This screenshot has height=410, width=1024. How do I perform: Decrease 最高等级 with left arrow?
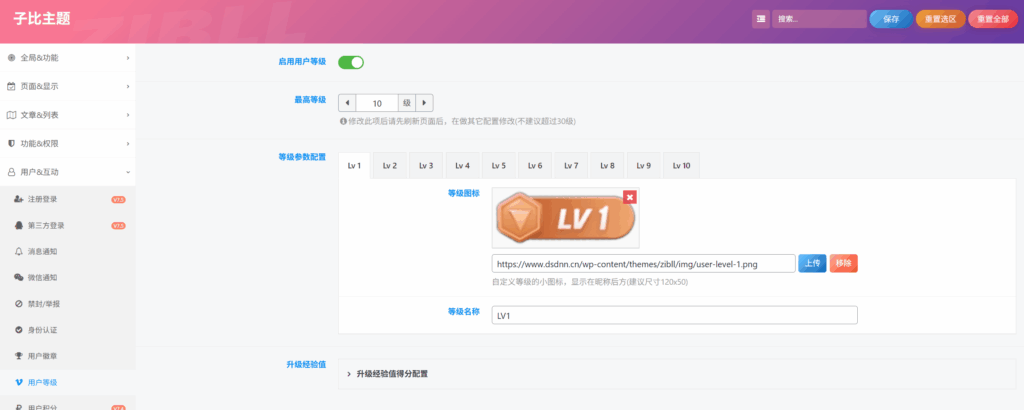[347, 103]
